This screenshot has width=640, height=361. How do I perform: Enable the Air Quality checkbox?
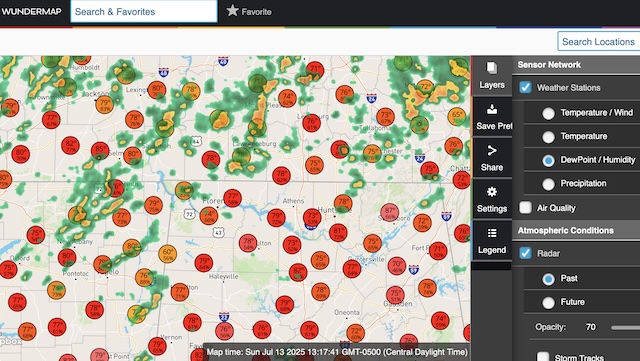525,207
